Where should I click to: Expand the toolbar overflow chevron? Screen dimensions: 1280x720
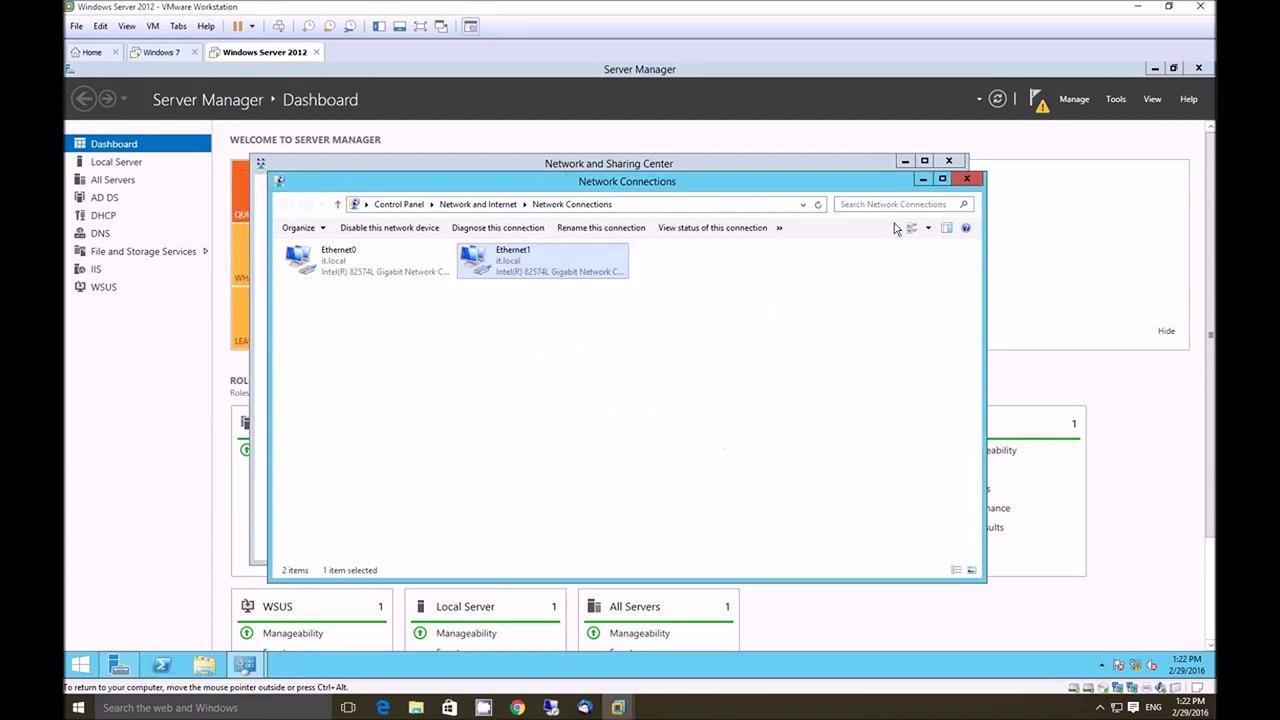(x=779, y=228)
